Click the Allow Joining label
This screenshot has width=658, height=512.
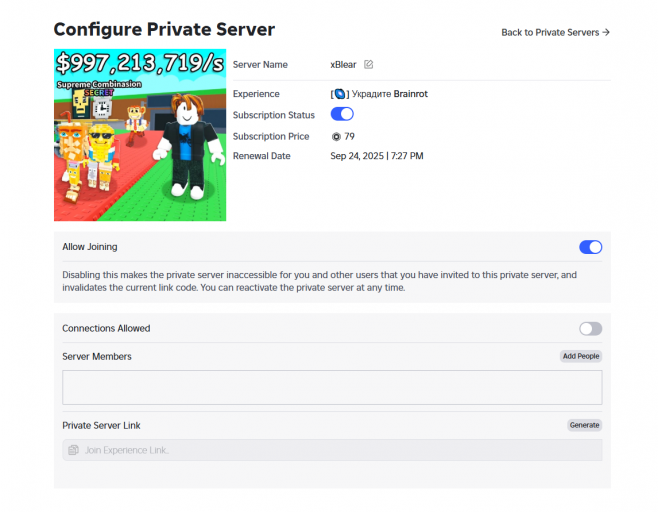tap(90, 247)
